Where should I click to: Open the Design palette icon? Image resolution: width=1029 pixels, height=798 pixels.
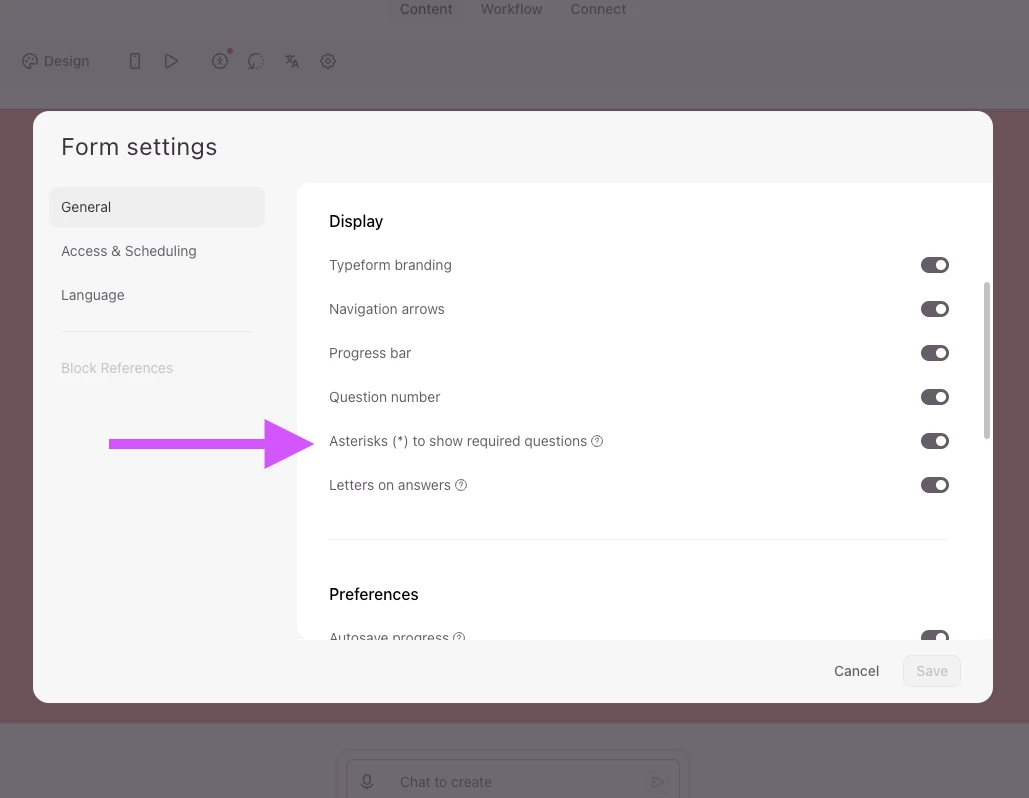tap(30, 61)
